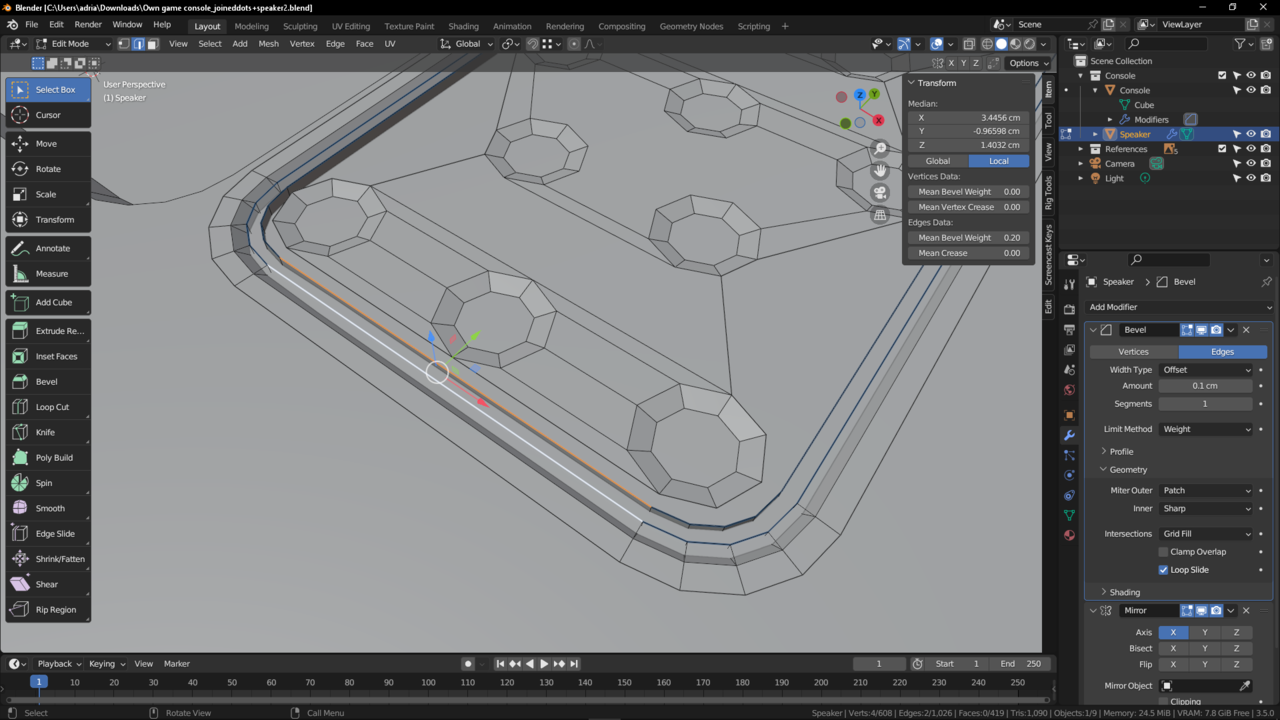Click the Mean Bevel Weight 0.20 slider
The width and height of the screenshot is (1280, 720).
coord(967,238)
